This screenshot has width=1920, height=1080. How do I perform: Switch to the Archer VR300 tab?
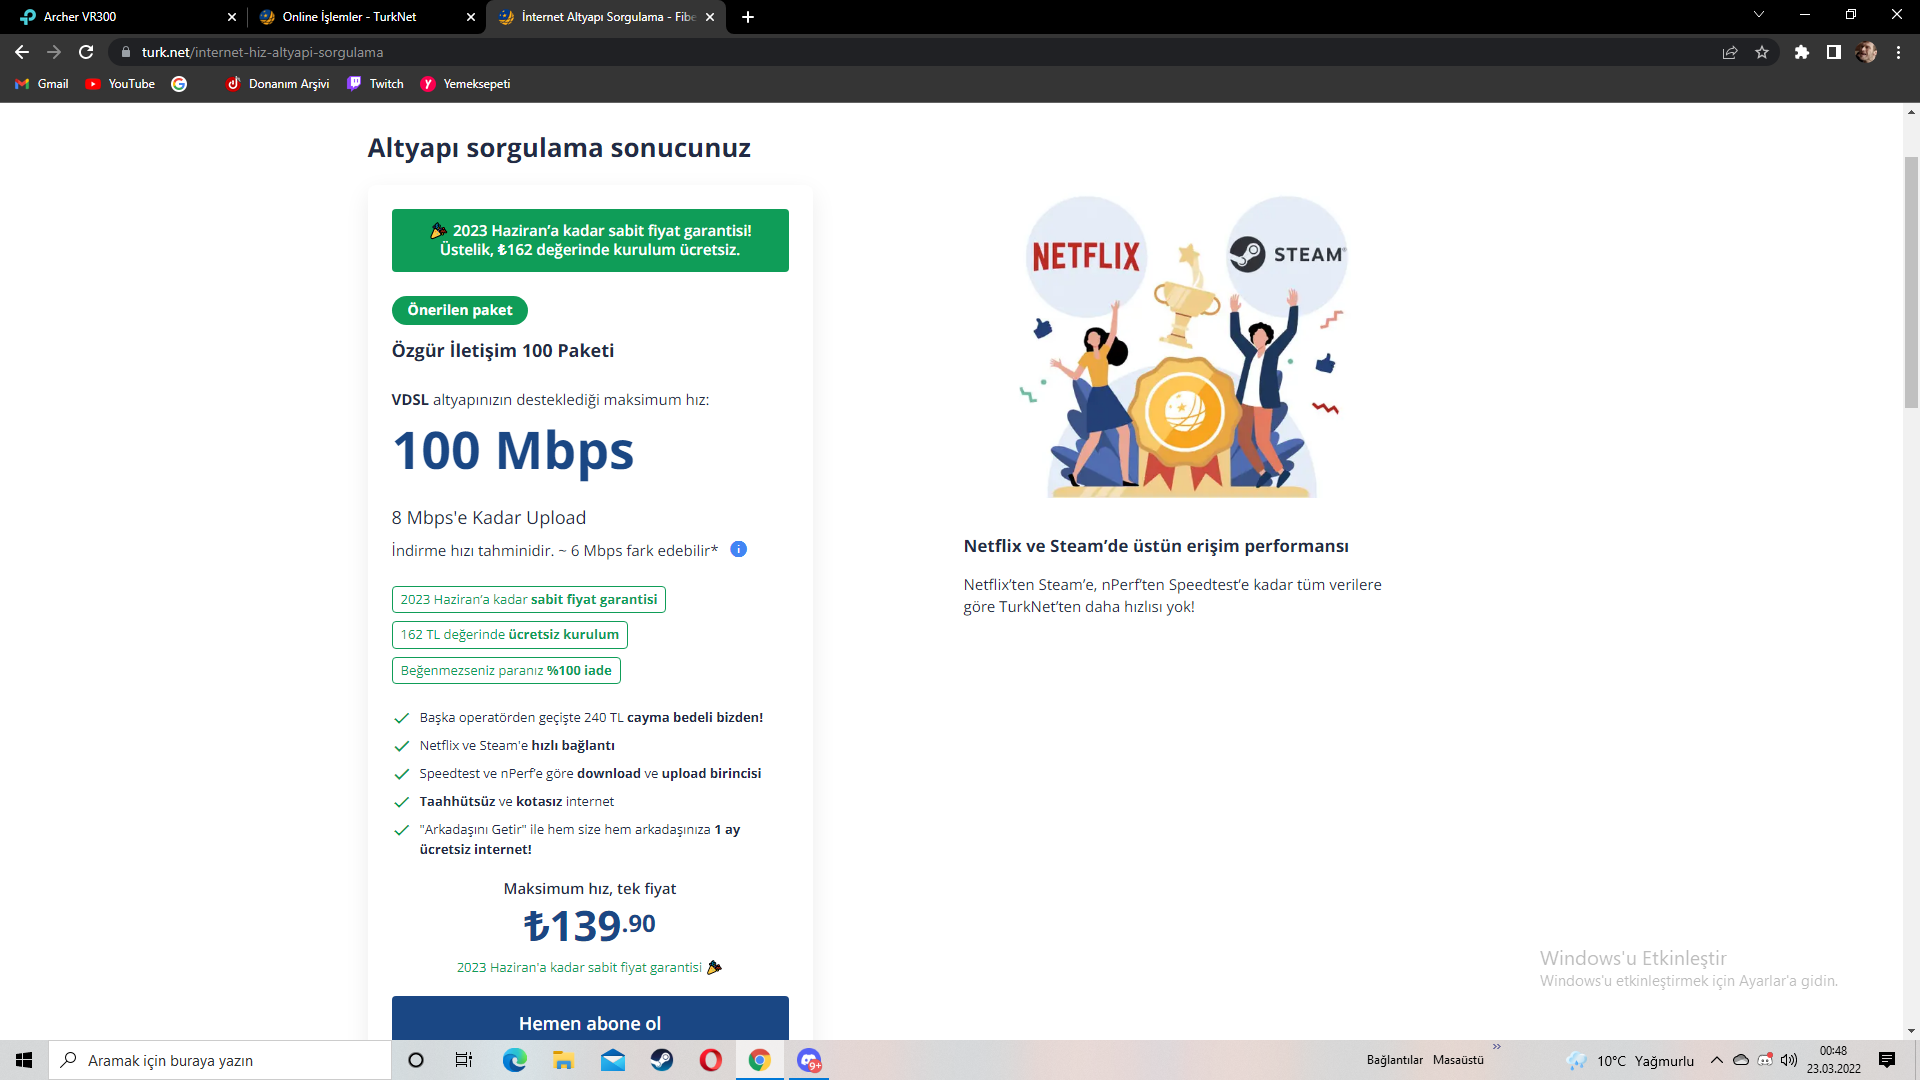coord(120,17)
